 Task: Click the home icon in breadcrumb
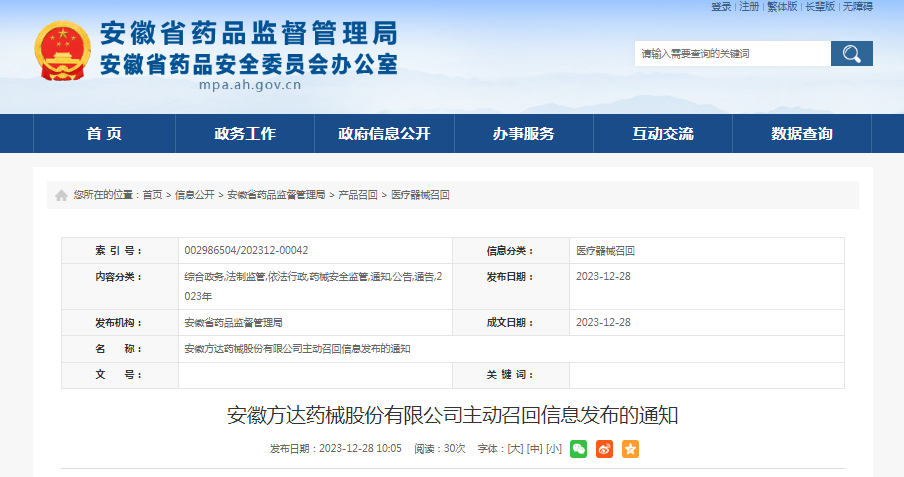(61, 196)
